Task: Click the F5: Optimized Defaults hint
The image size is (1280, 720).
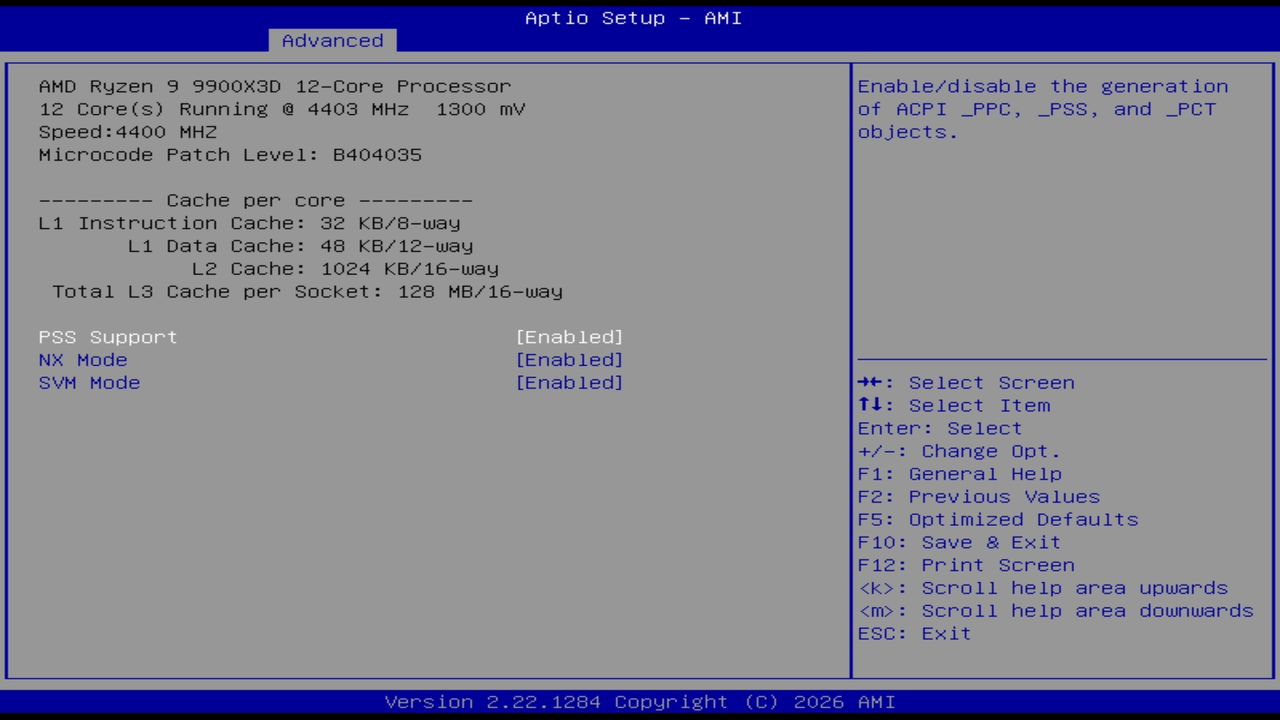Action: (998, 521)
